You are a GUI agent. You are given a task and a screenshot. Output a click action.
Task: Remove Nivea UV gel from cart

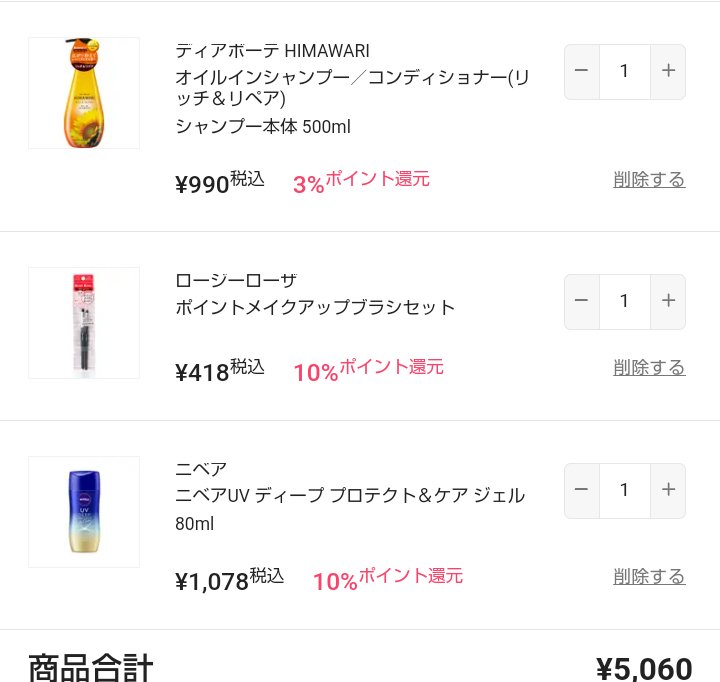click(x=649, y=577)
